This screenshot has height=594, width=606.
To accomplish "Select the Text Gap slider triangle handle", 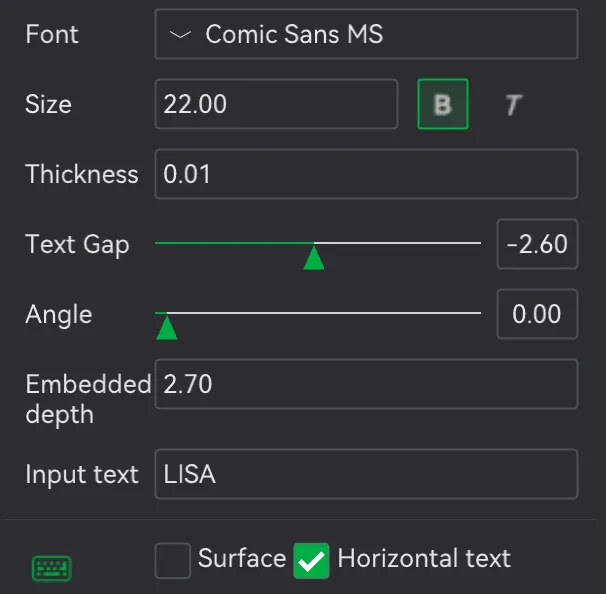I will (314, 258).
